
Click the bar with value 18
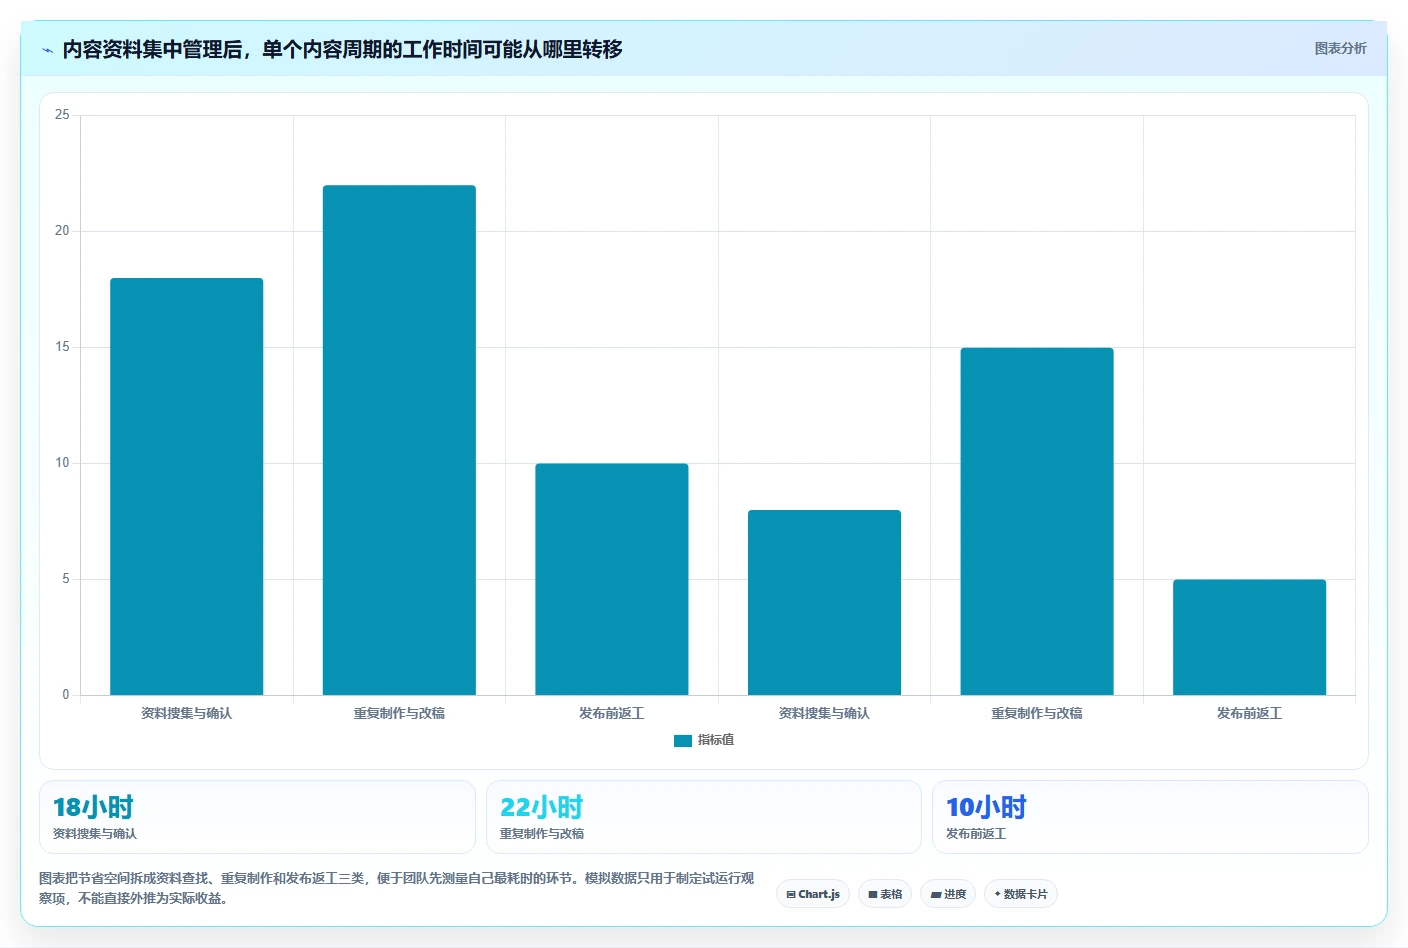coord(186,486)
